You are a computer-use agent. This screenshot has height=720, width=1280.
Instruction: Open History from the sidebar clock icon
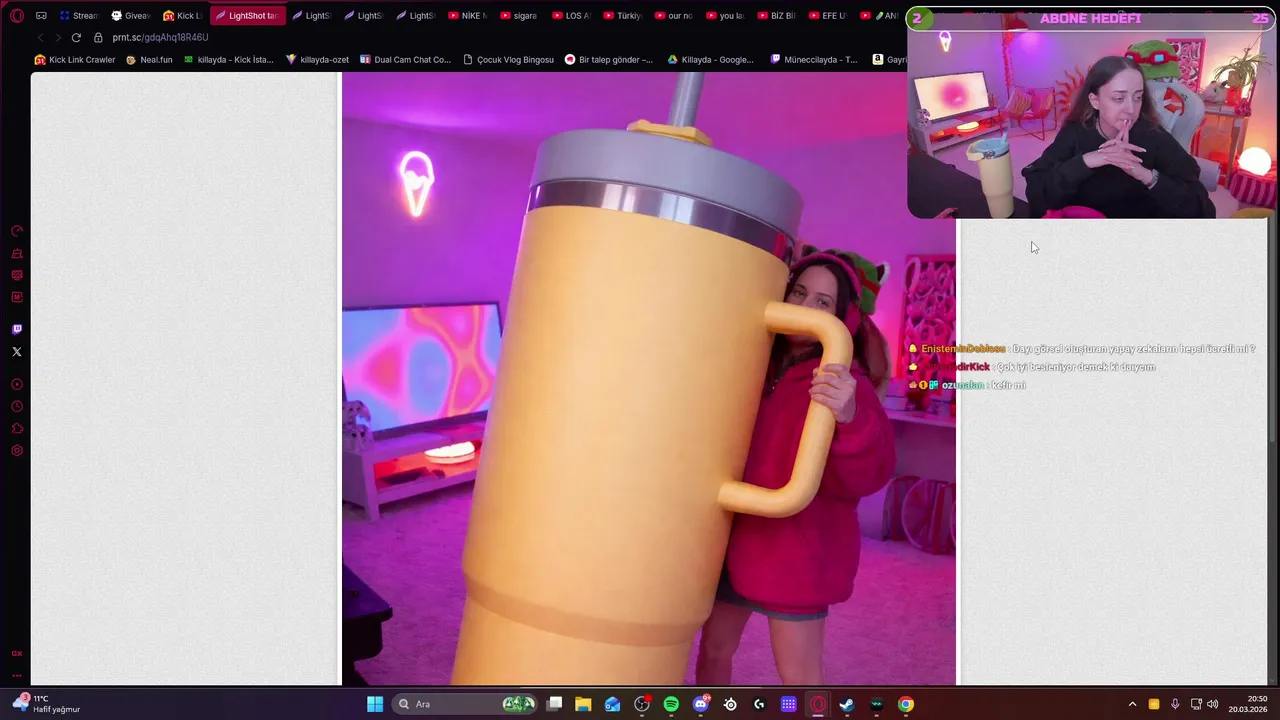coord(17,406)
